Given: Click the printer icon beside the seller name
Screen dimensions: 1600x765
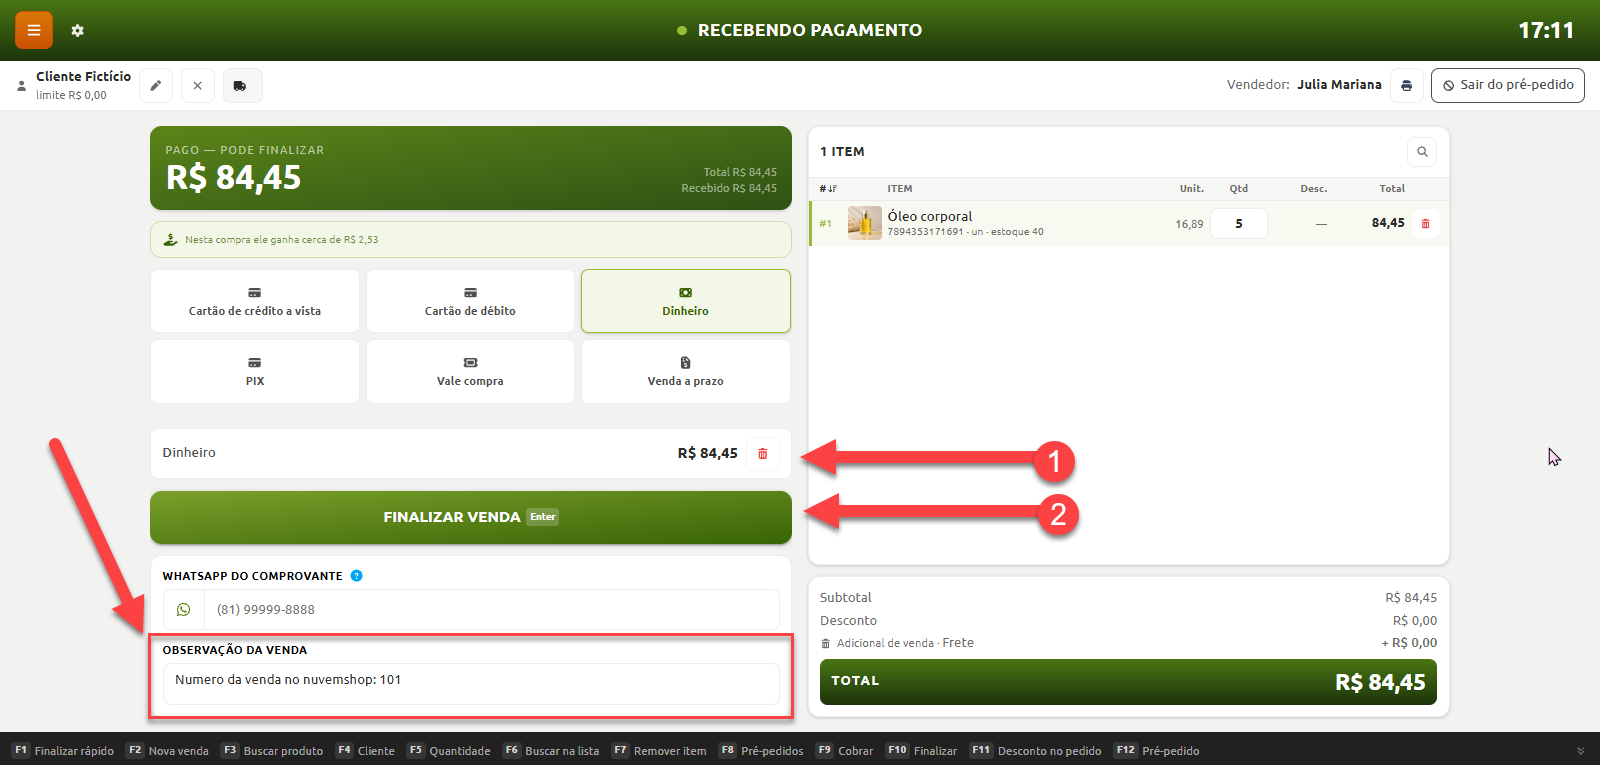Looking at the screenshot, I should [x=1406, y=86].
